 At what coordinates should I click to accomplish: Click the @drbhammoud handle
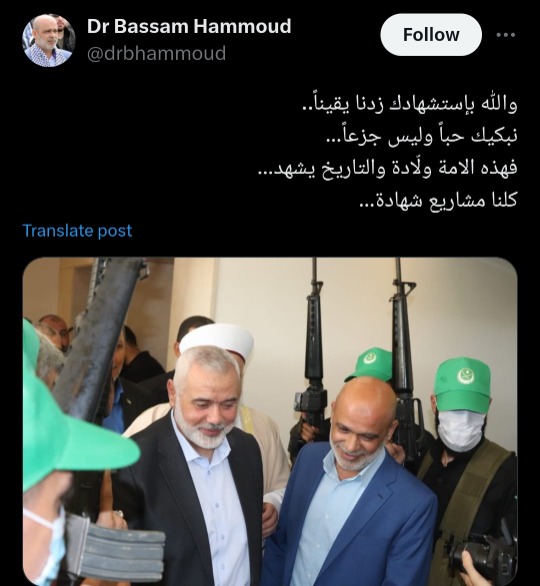[x=157, y=53]
